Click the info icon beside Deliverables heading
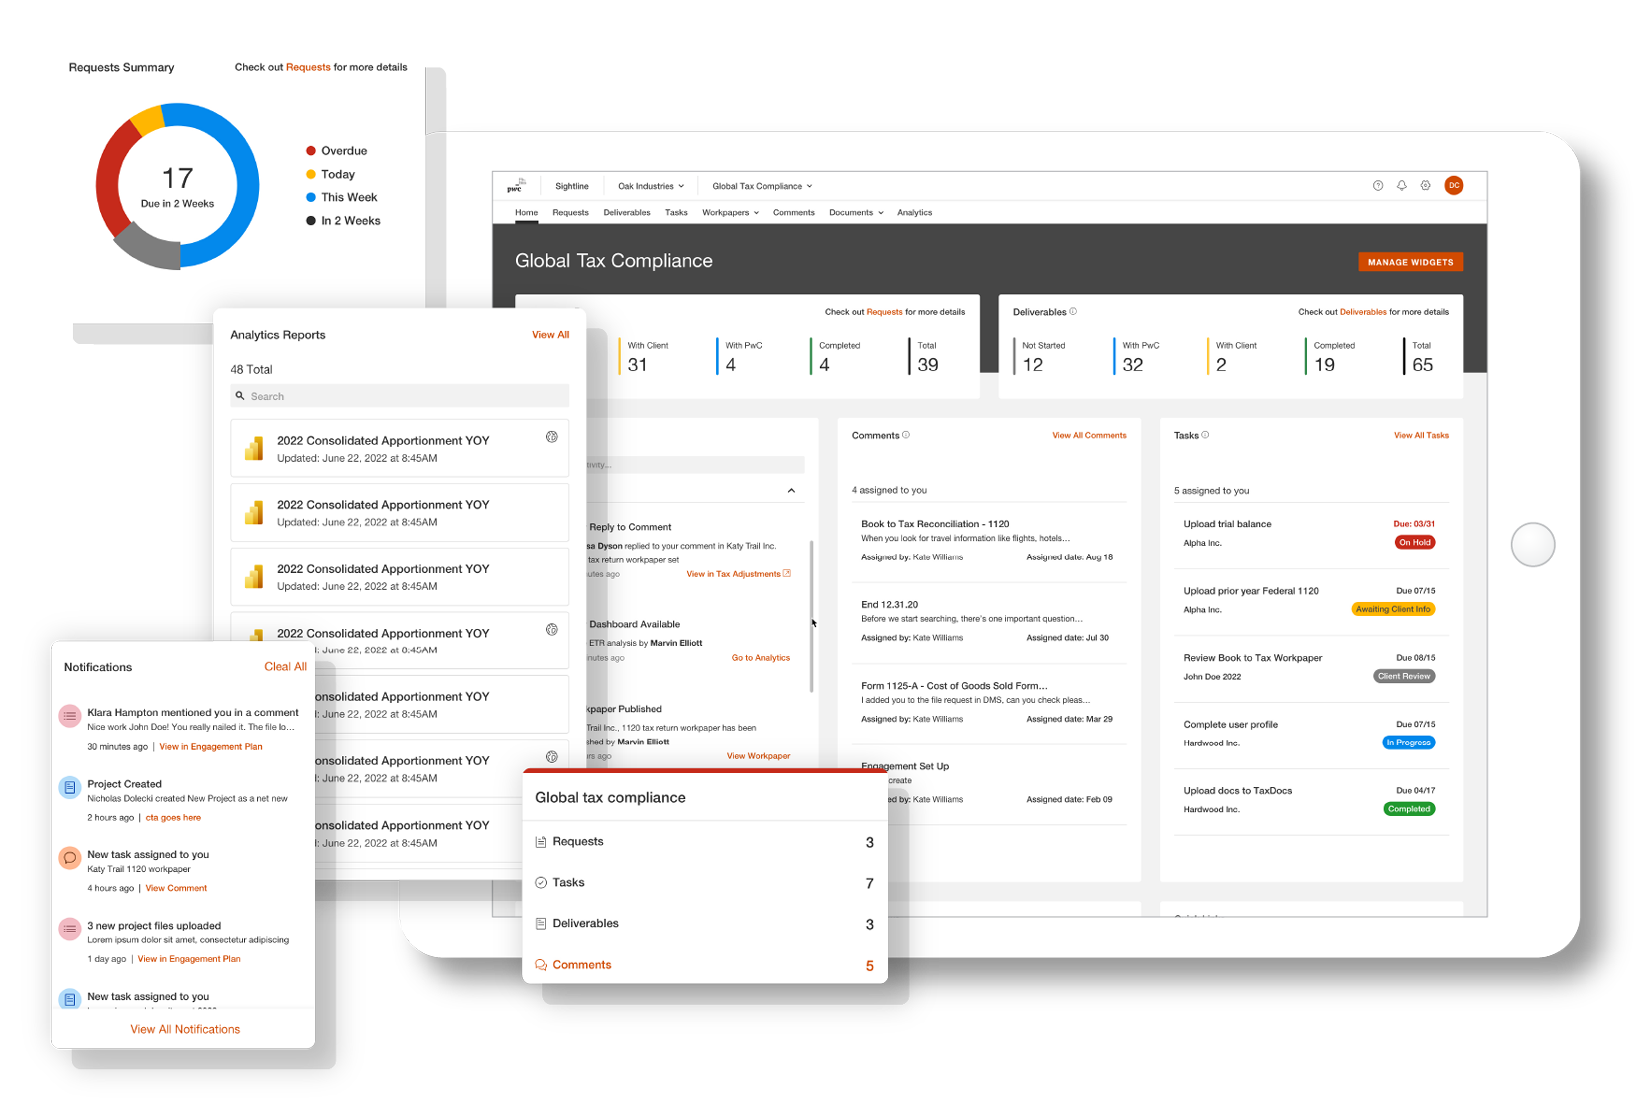The width and height of the screenshot is (1651, 1116). click(1073, 312)
